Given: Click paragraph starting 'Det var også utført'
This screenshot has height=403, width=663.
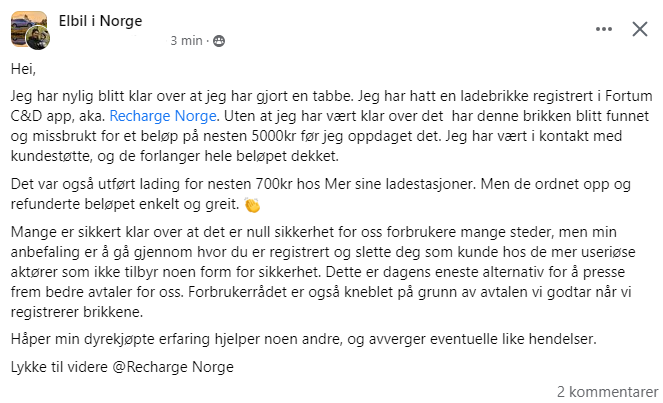Looking at the screenshot, I should pyautogui.click(x=321, y=194).
